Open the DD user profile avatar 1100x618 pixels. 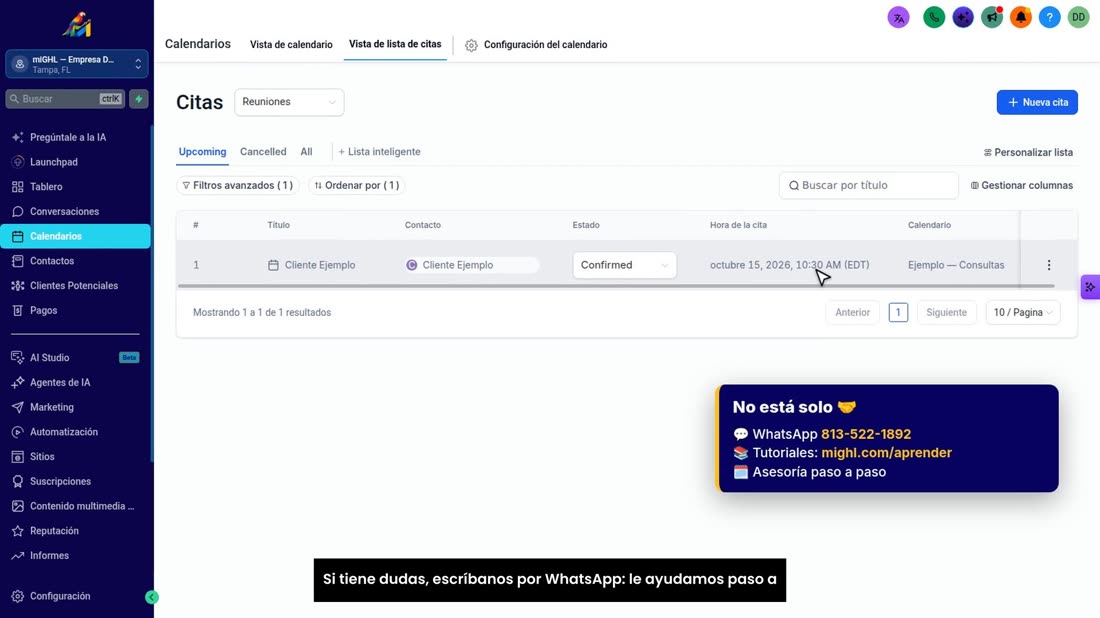pos(1078,18)
